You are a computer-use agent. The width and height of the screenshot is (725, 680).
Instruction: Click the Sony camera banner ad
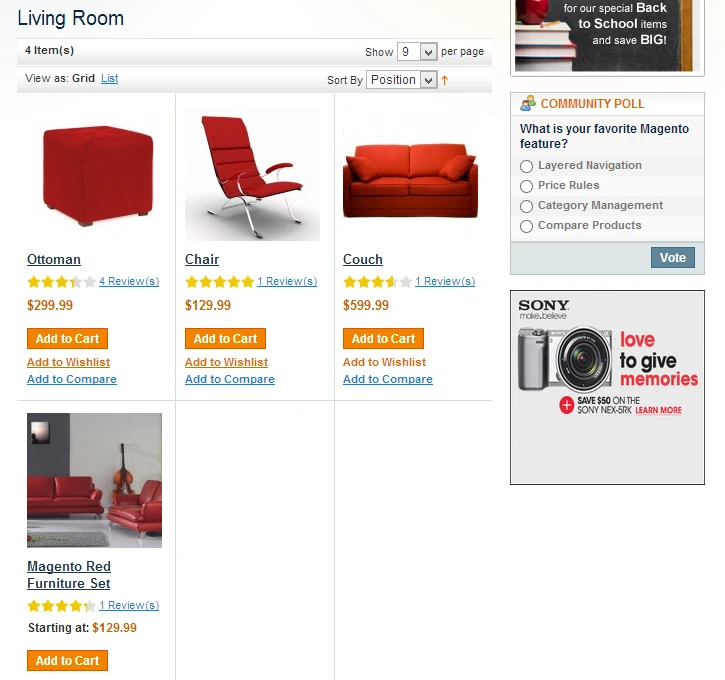coord(607,387)
